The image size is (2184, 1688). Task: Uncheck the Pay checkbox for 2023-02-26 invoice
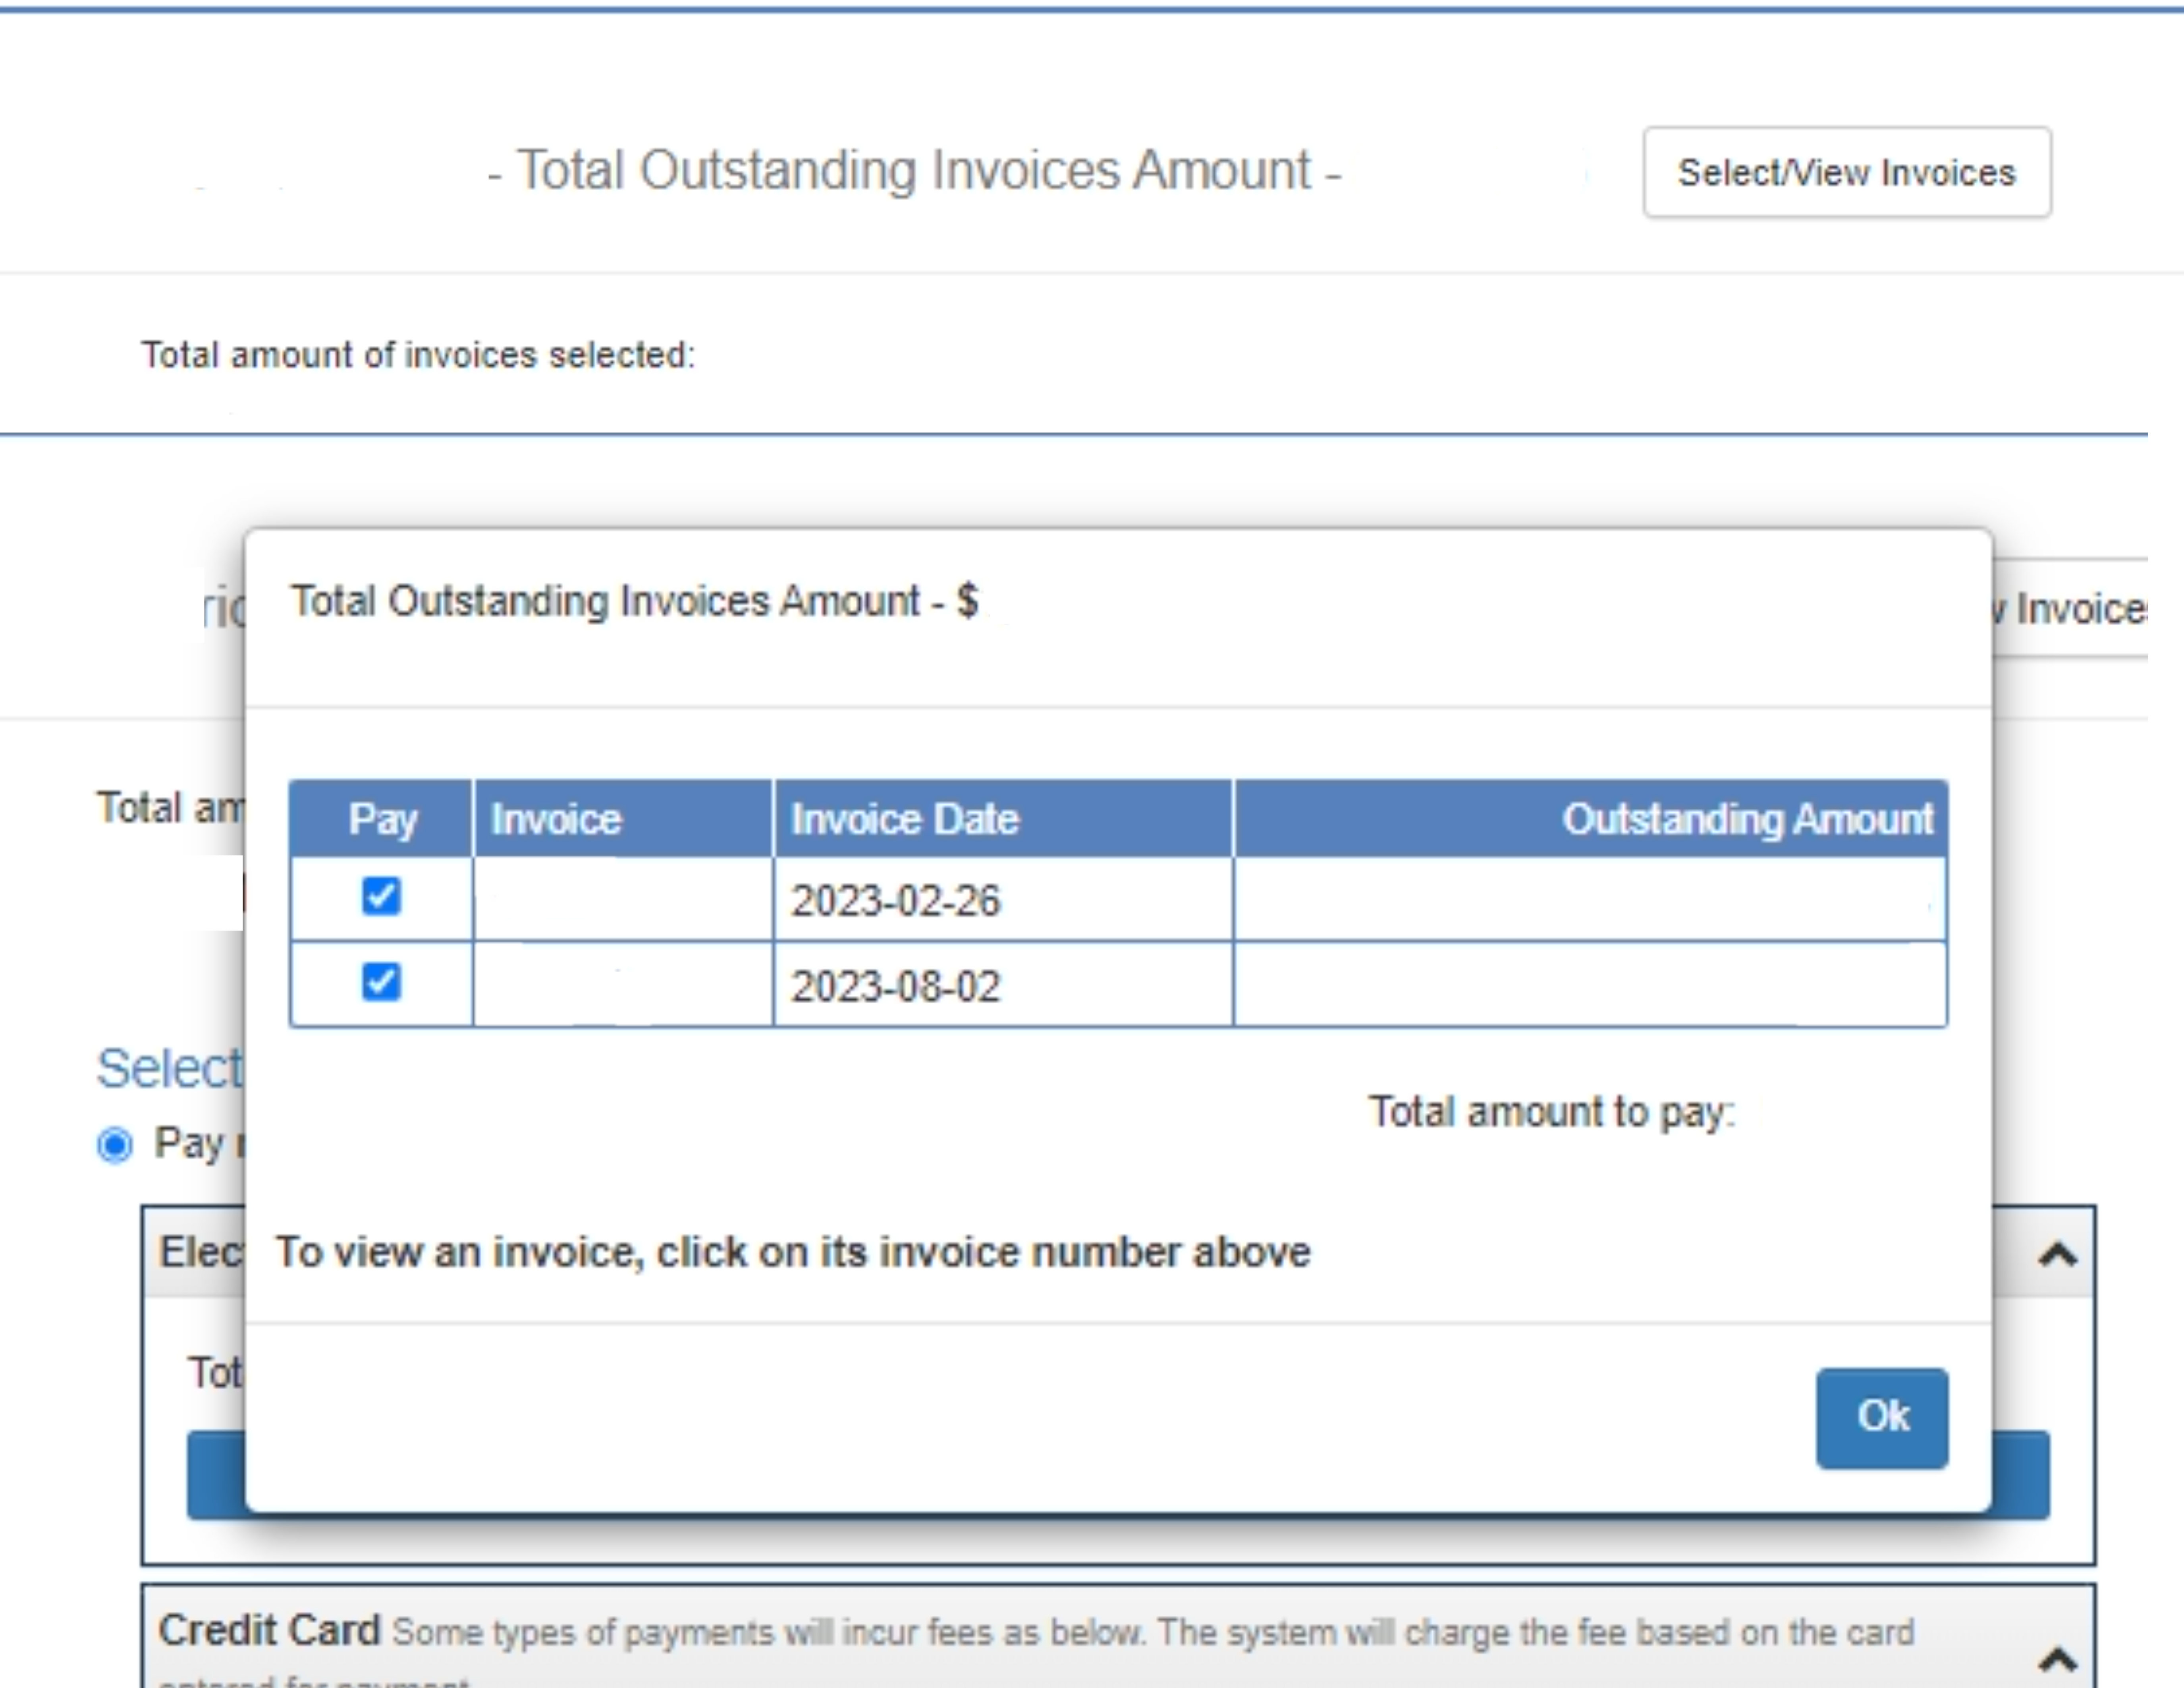[381, 896]
